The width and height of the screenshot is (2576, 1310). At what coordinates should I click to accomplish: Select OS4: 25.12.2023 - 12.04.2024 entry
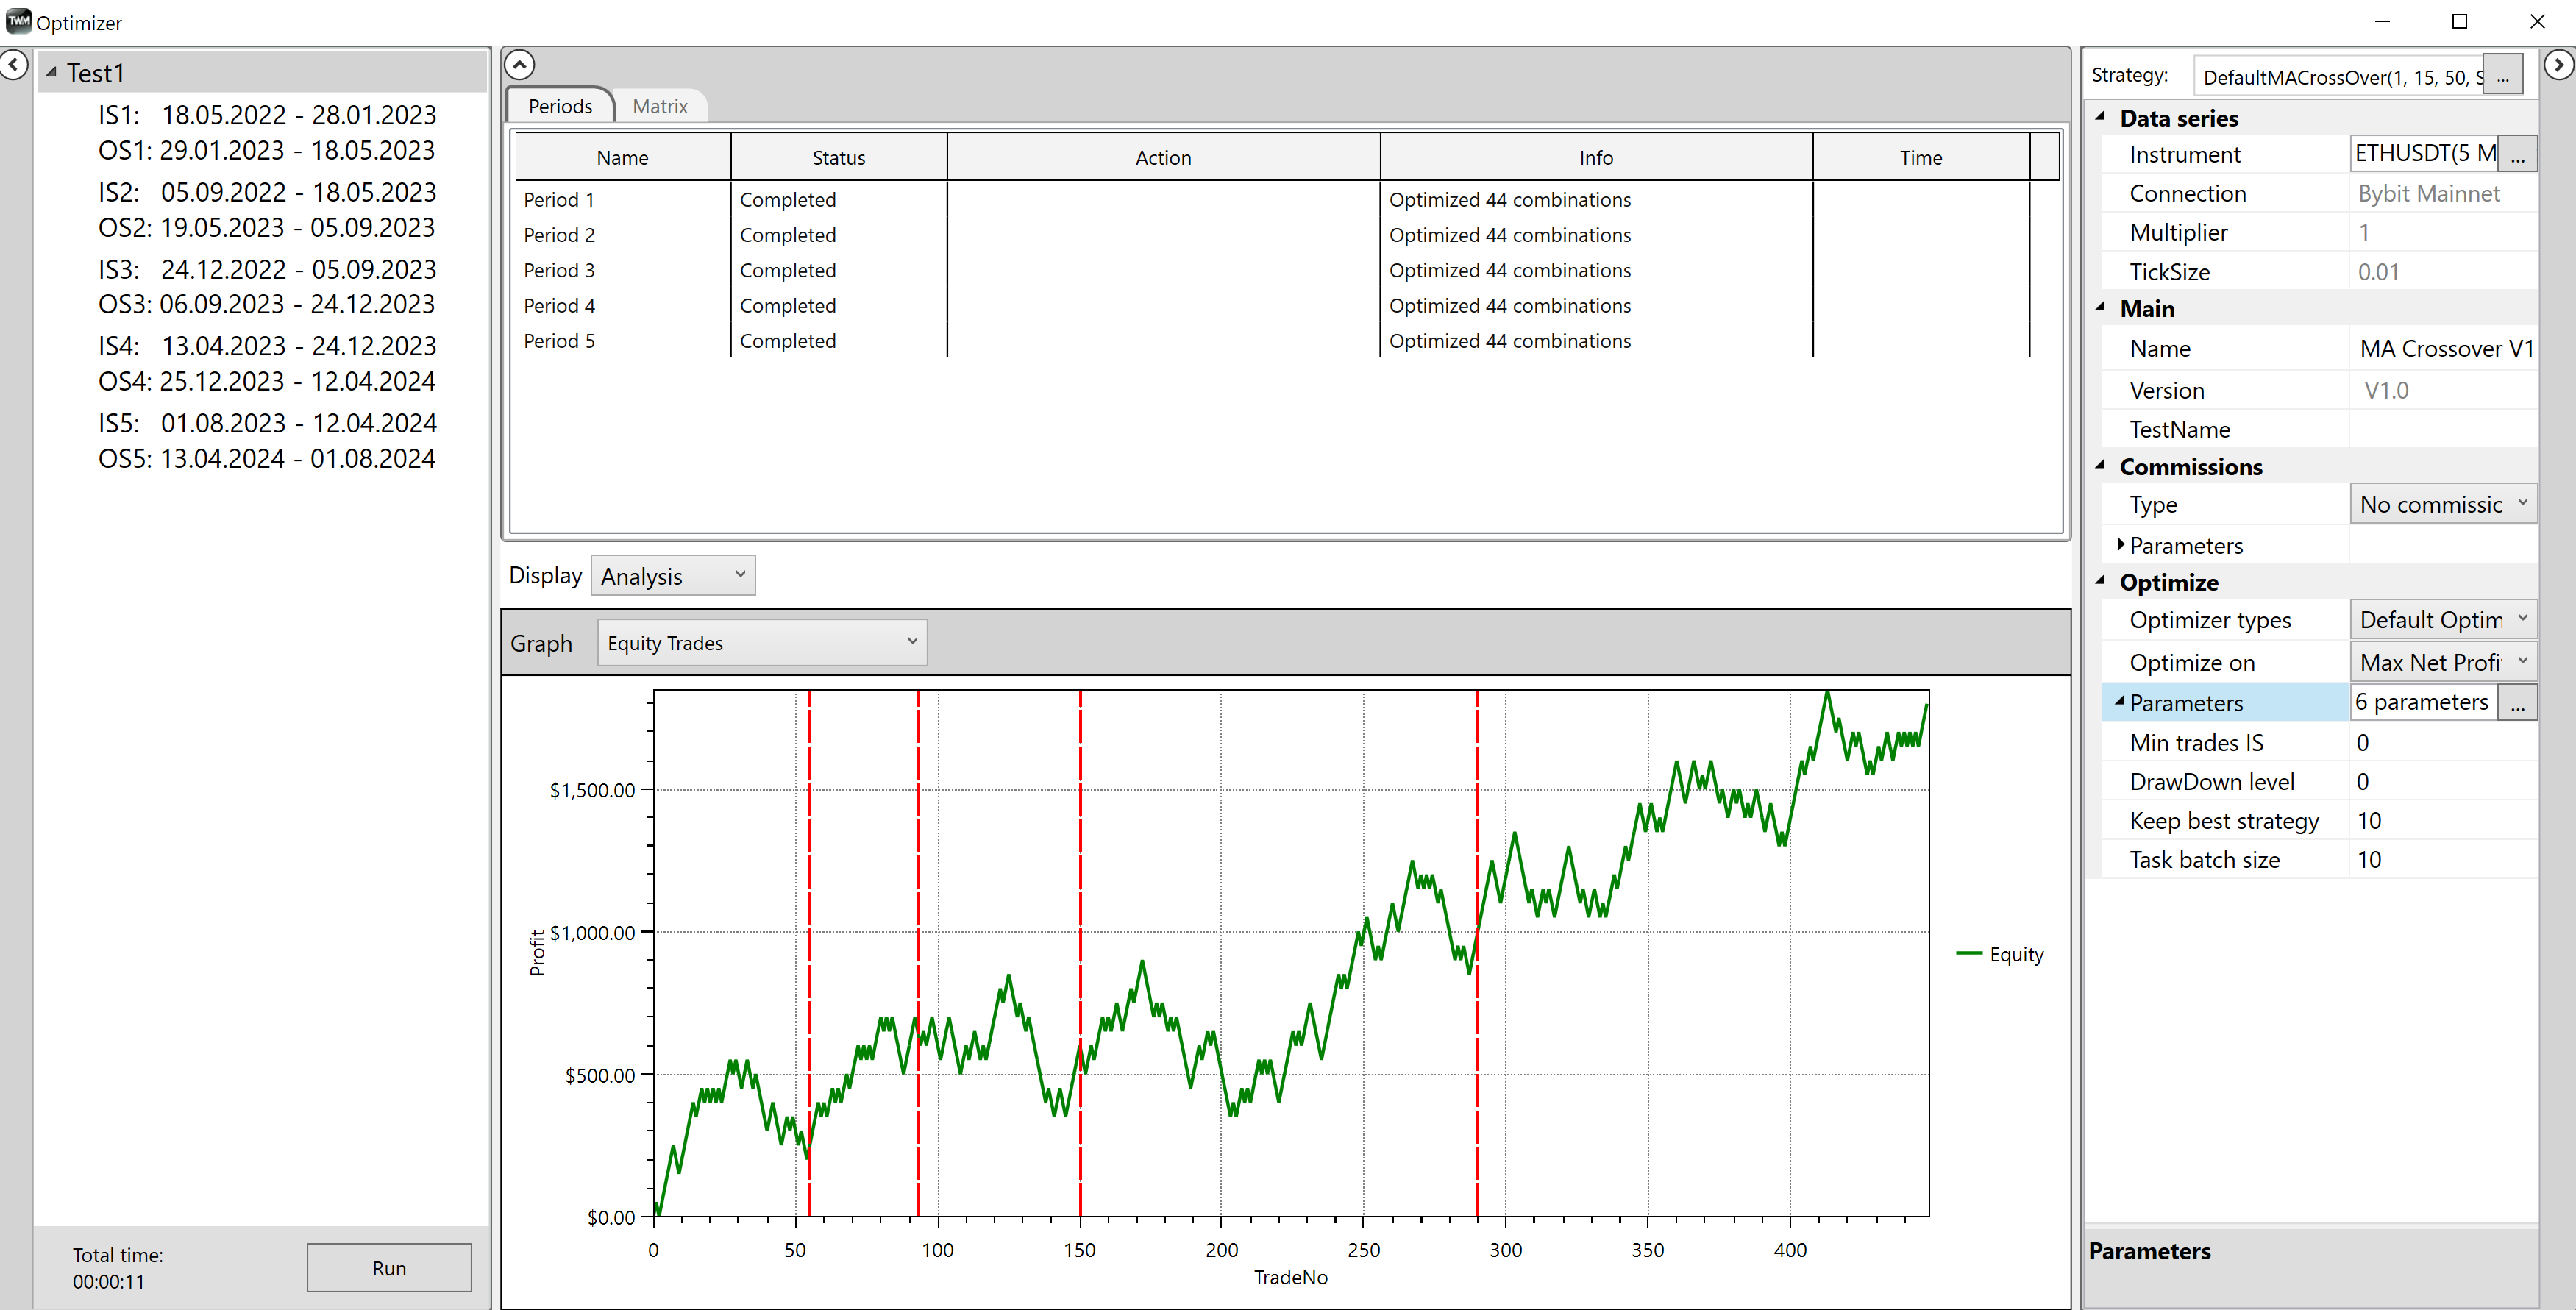coord(267,381)
